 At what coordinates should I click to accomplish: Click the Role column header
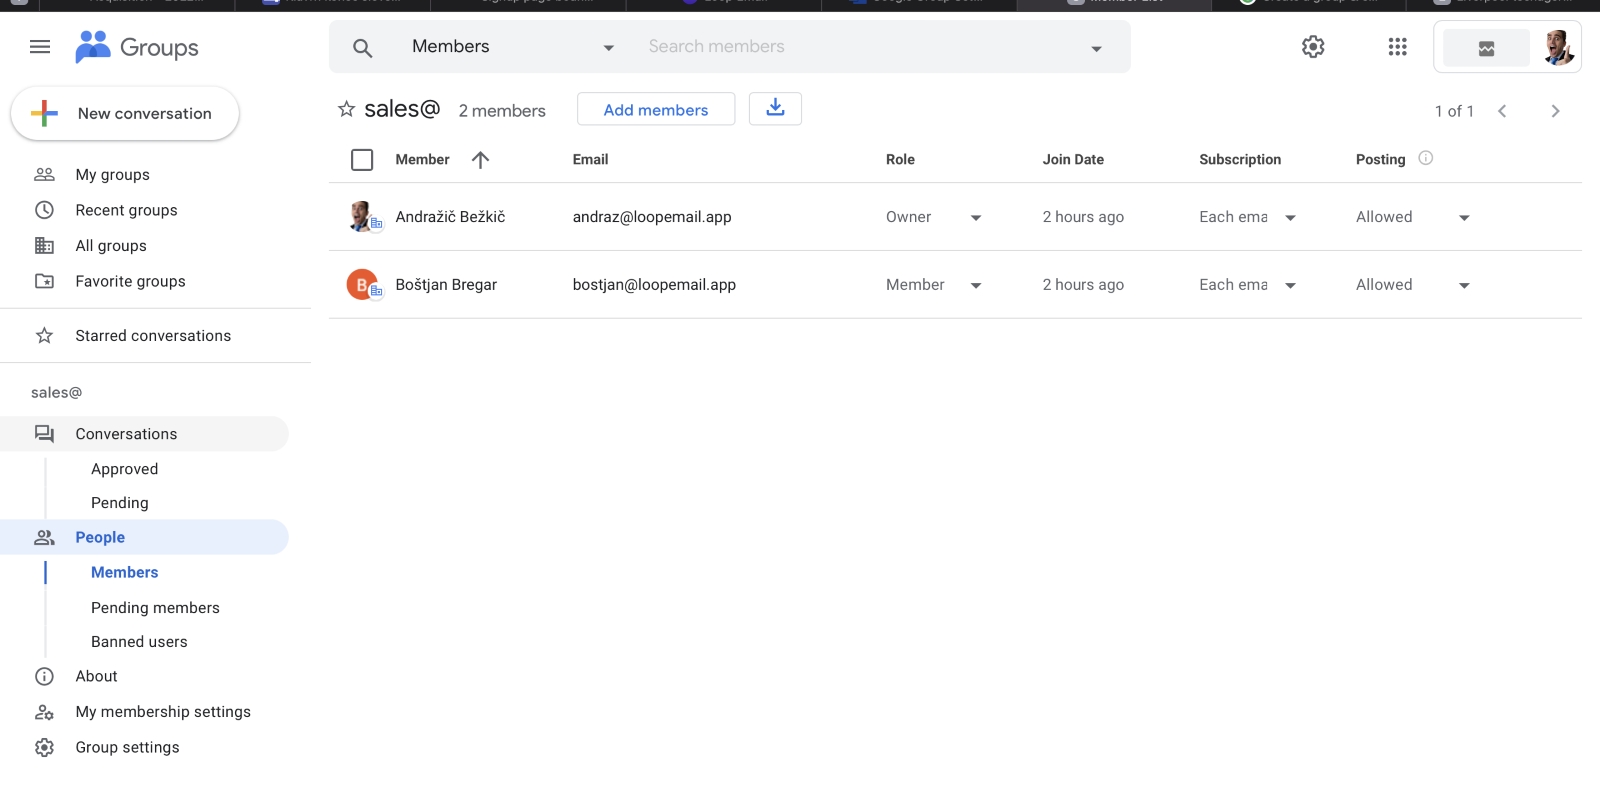pos(900,160)
